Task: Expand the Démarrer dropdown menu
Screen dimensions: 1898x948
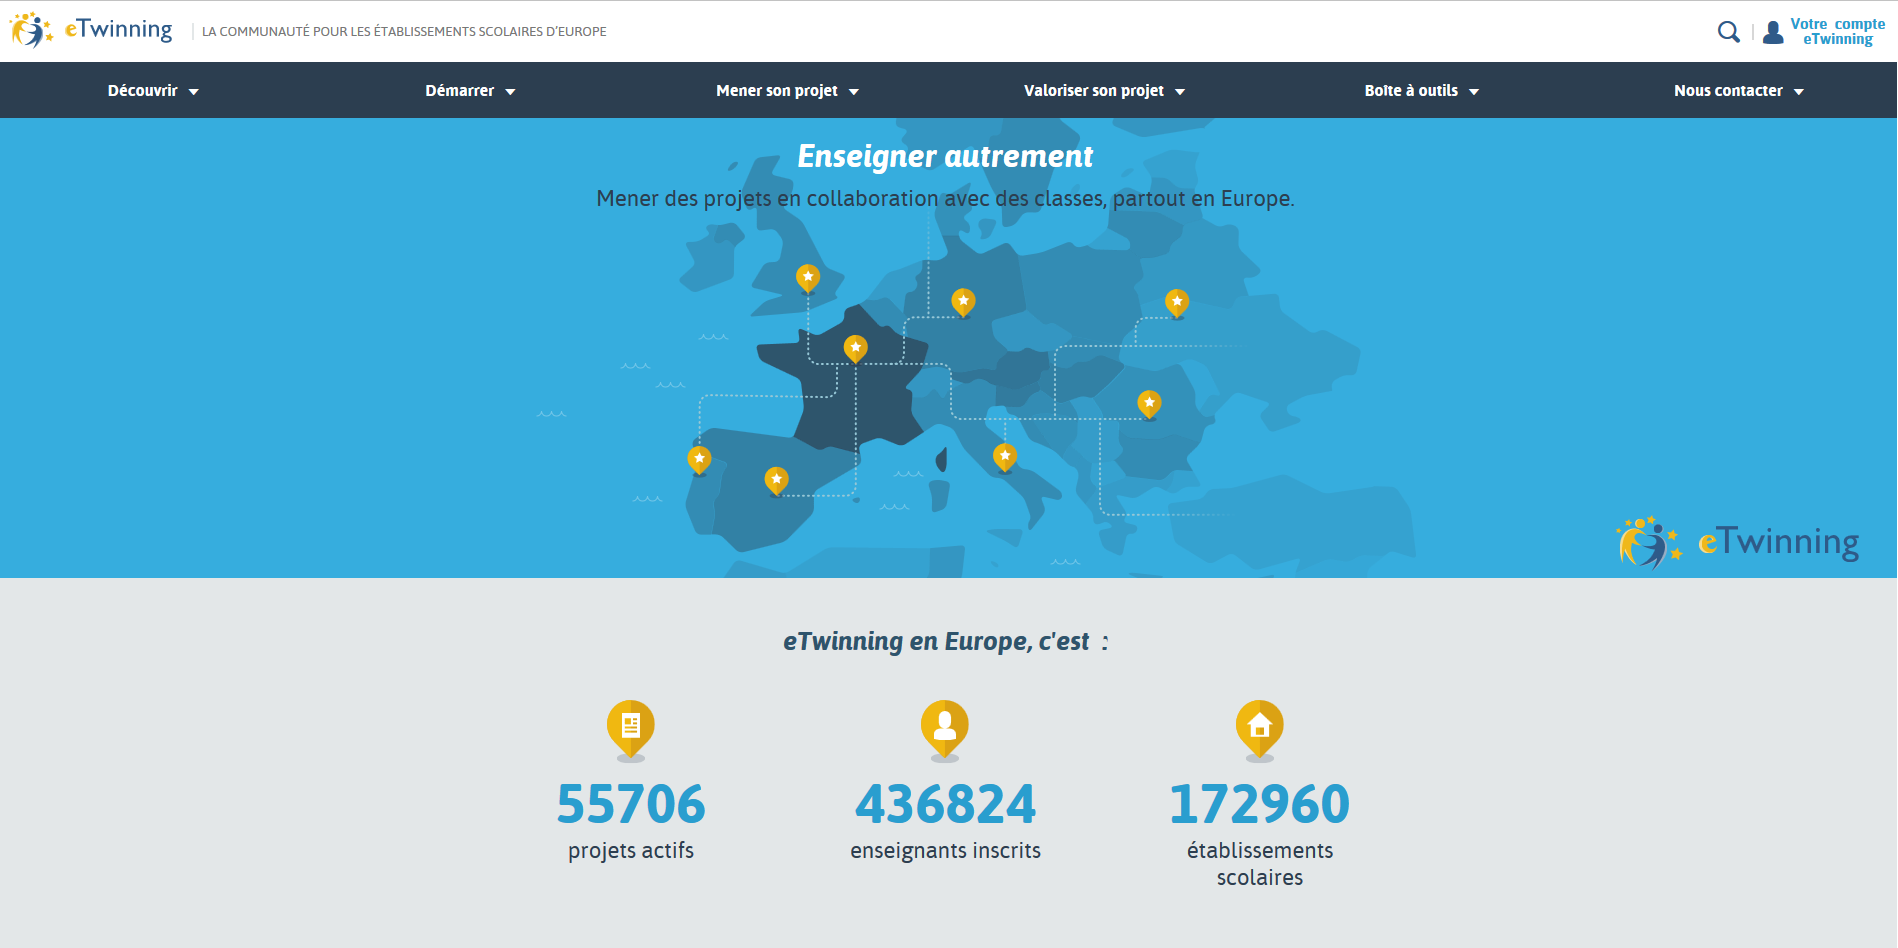Action: (468, 90)
